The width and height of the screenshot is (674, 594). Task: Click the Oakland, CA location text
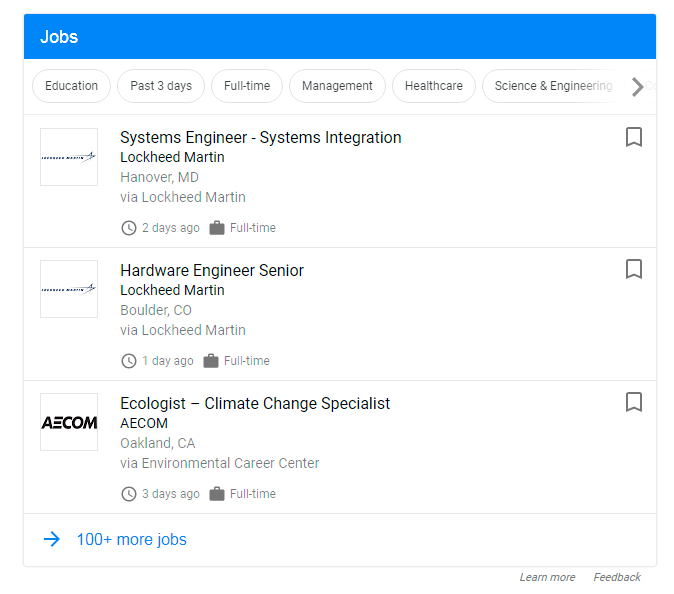(x=158, y=443)
